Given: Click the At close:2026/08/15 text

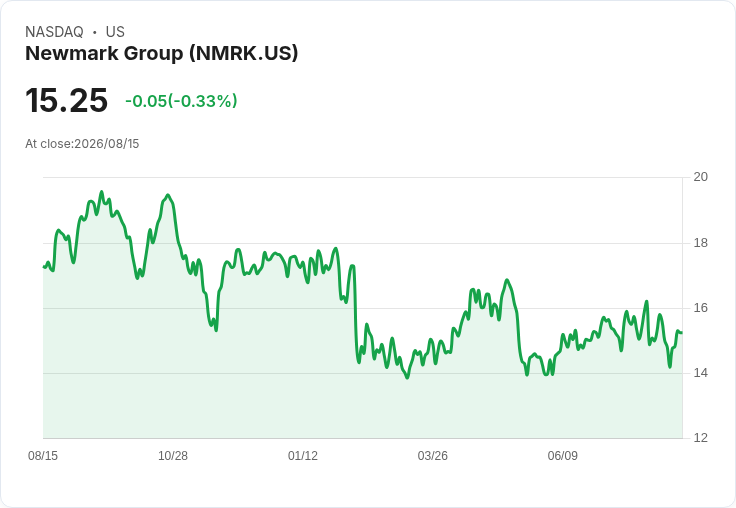Looking at the screenshot, I should (82, 144).
